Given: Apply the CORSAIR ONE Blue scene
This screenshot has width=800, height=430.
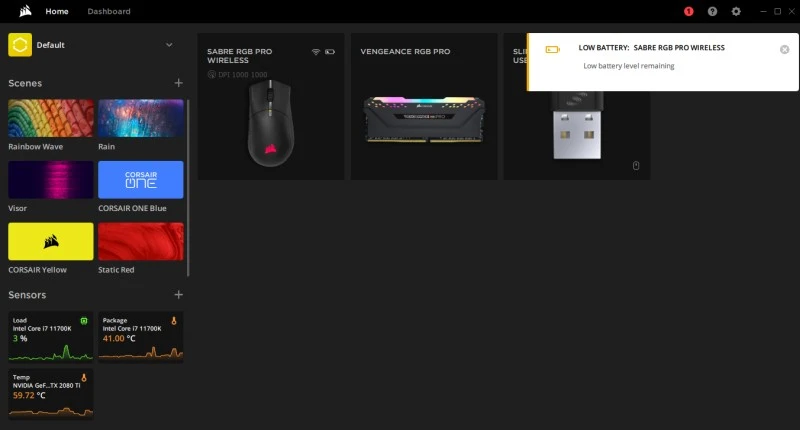Looking at the screenshot, I should point(141,180).
